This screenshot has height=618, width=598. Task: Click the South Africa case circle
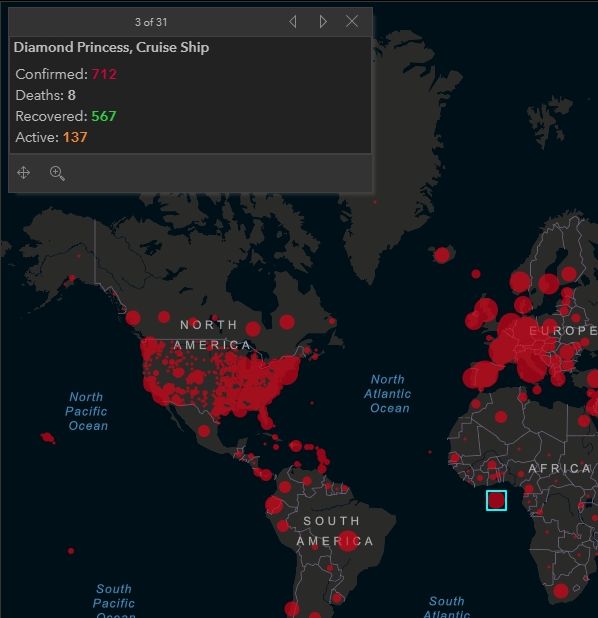tap(561, 591)
